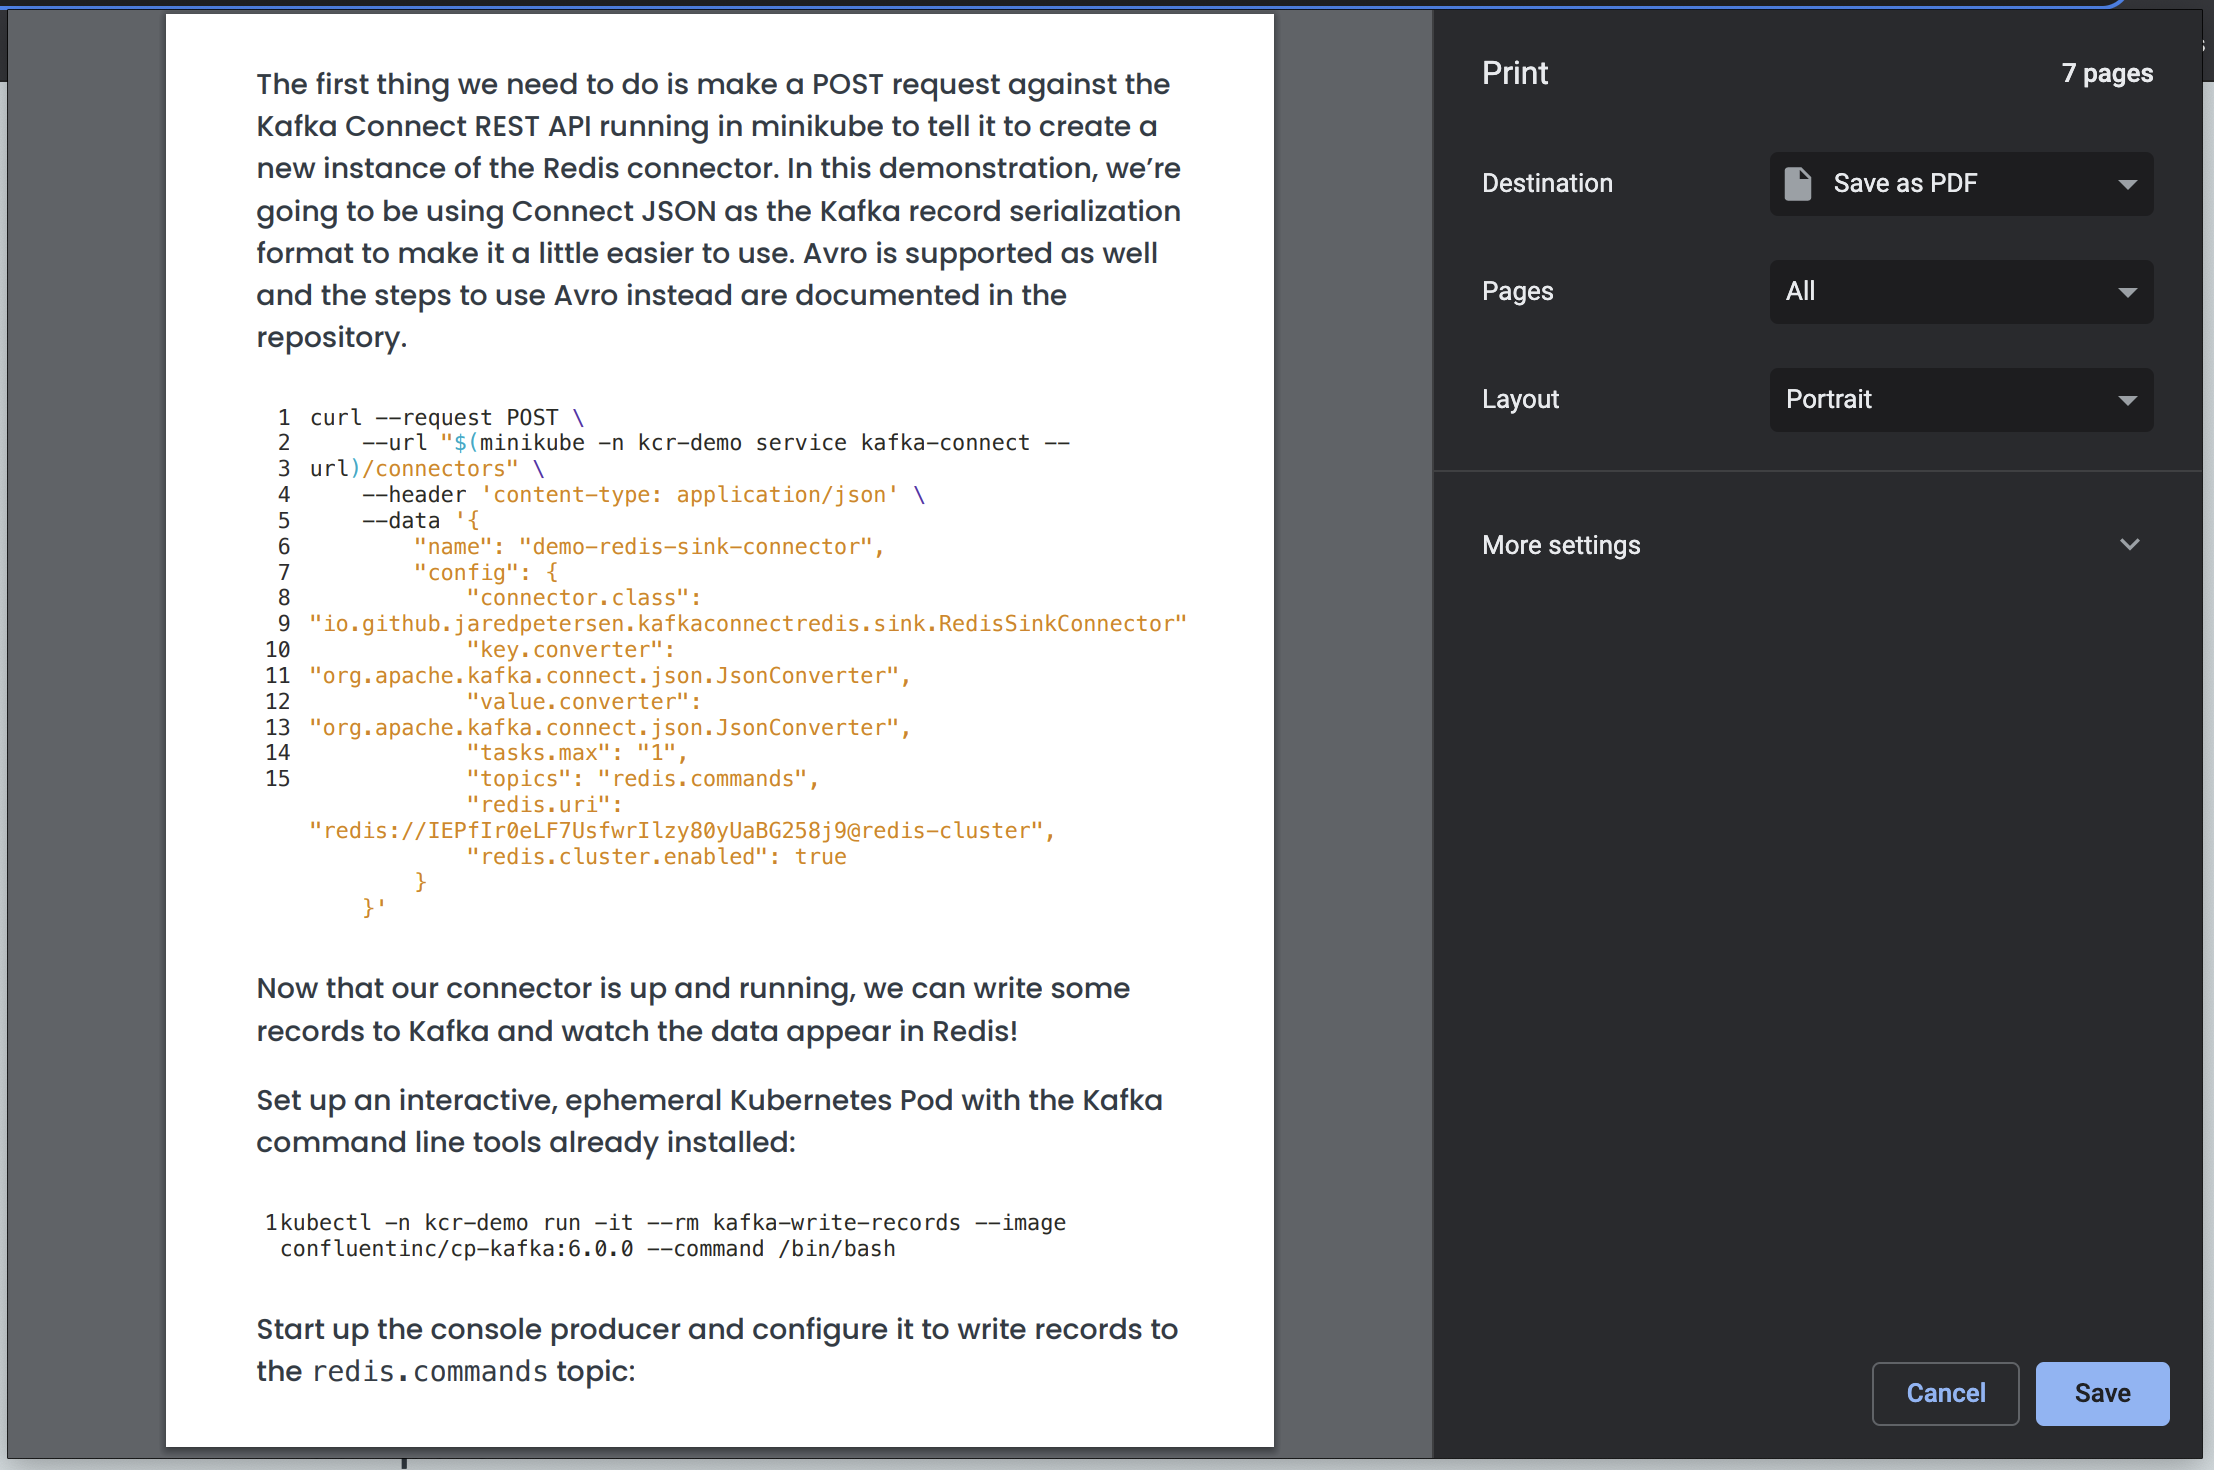The height and width of the screenshot is (1470, 2214).
Task: Open the Layout dropdown
Action: pos(1960,400)
